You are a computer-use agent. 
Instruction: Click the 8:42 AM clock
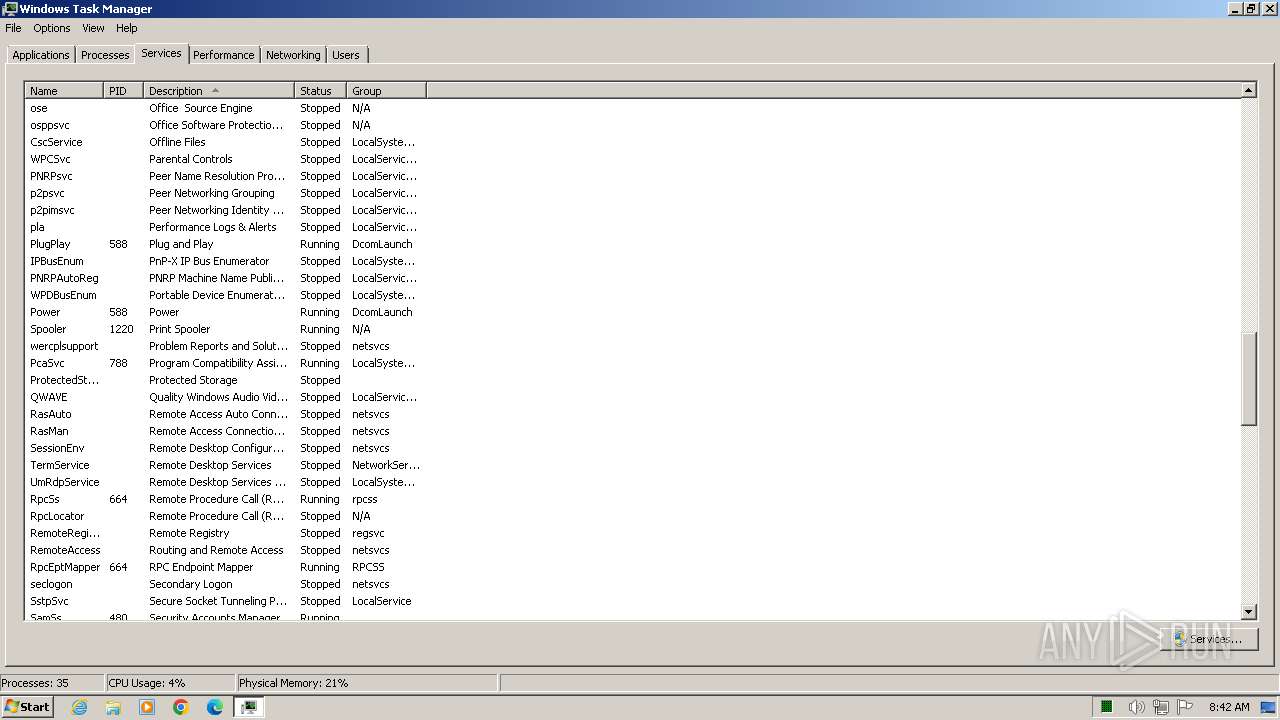tap(1229, 707)
